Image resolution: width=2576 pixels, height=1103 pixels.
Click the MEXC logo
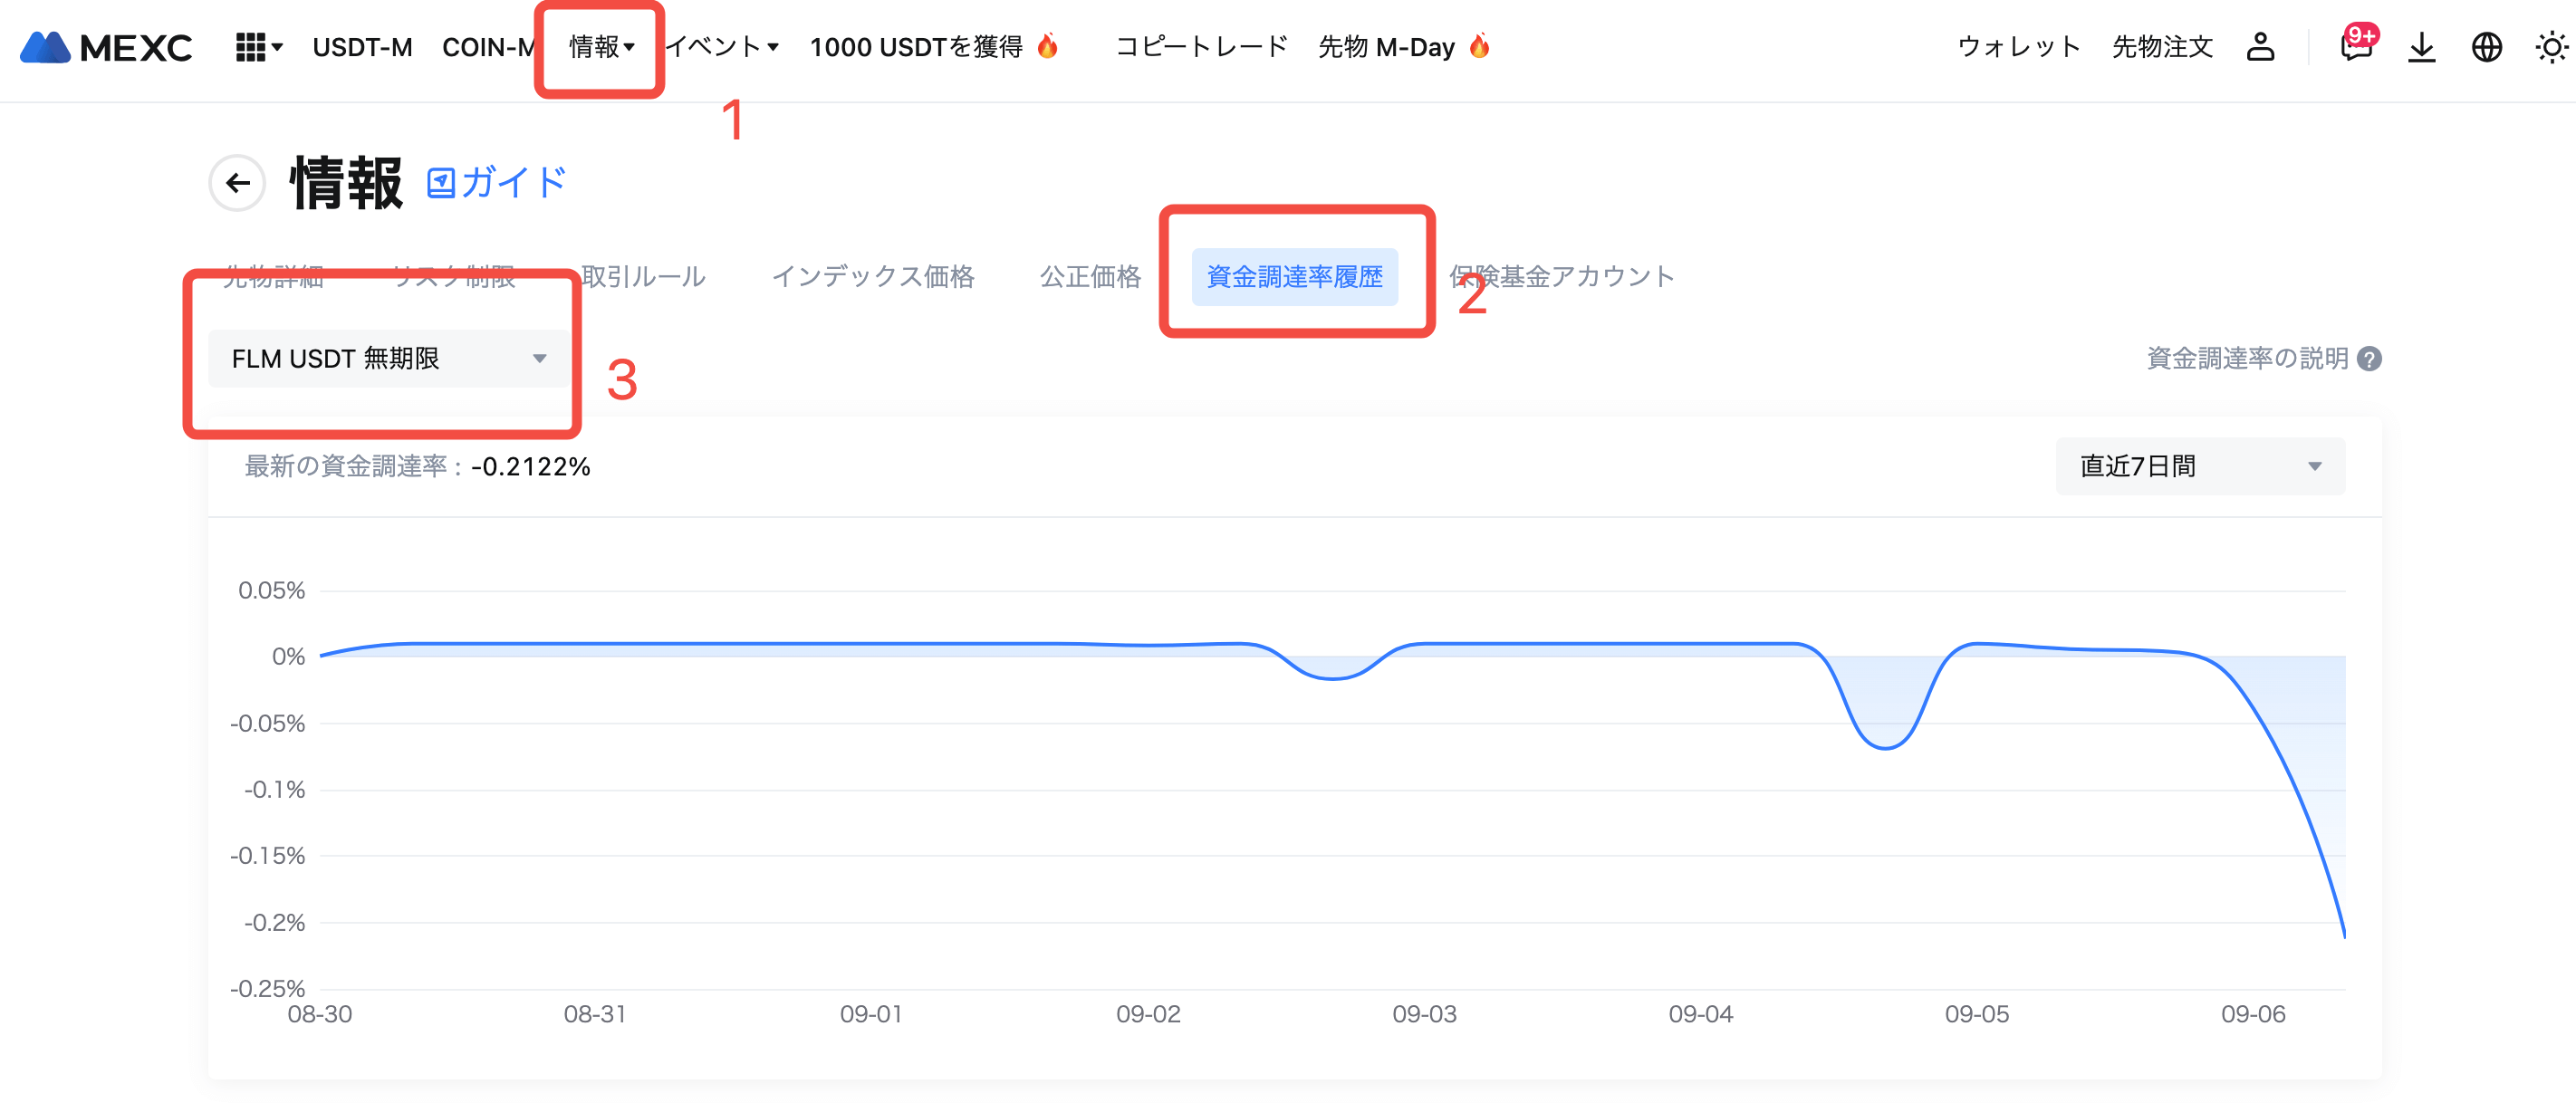[x=106, y=47]
